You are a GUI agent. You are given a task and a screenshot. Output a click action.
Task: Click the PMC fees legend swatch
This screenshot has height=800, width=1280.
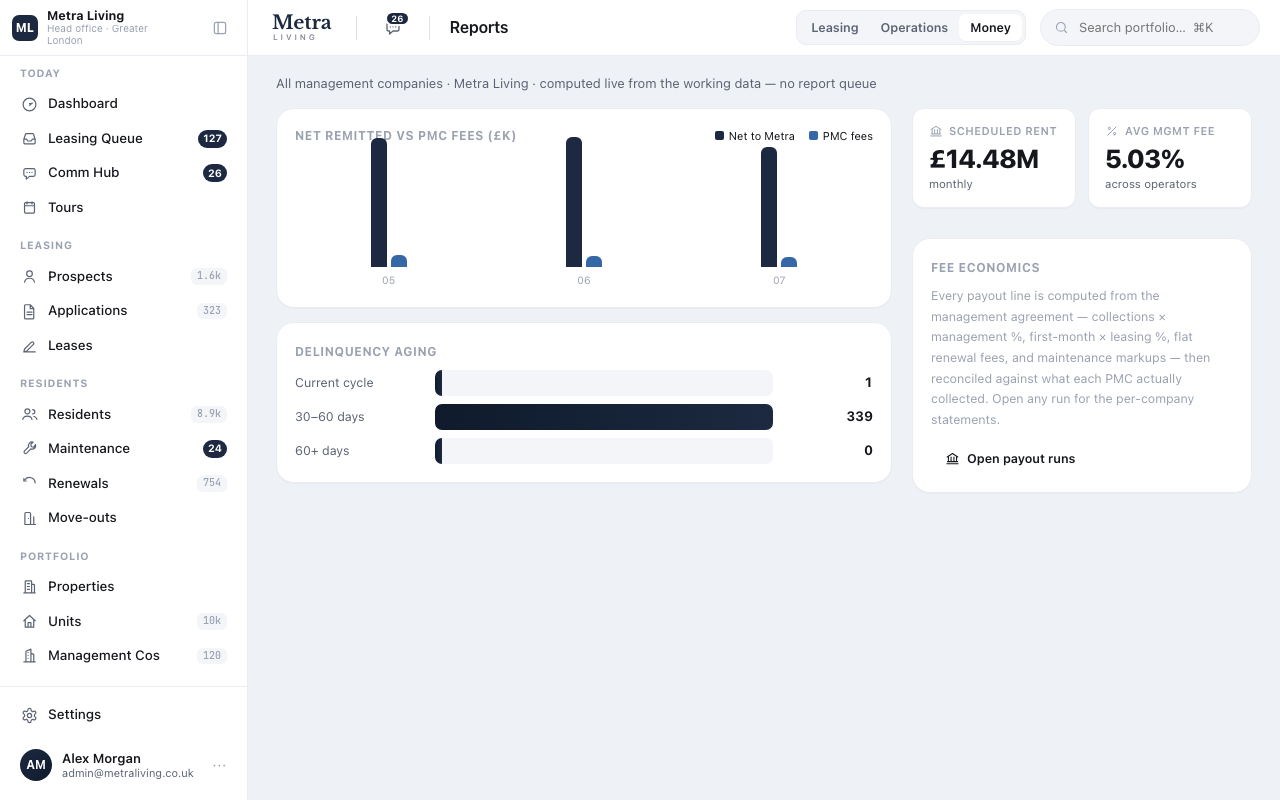(813, 136)
